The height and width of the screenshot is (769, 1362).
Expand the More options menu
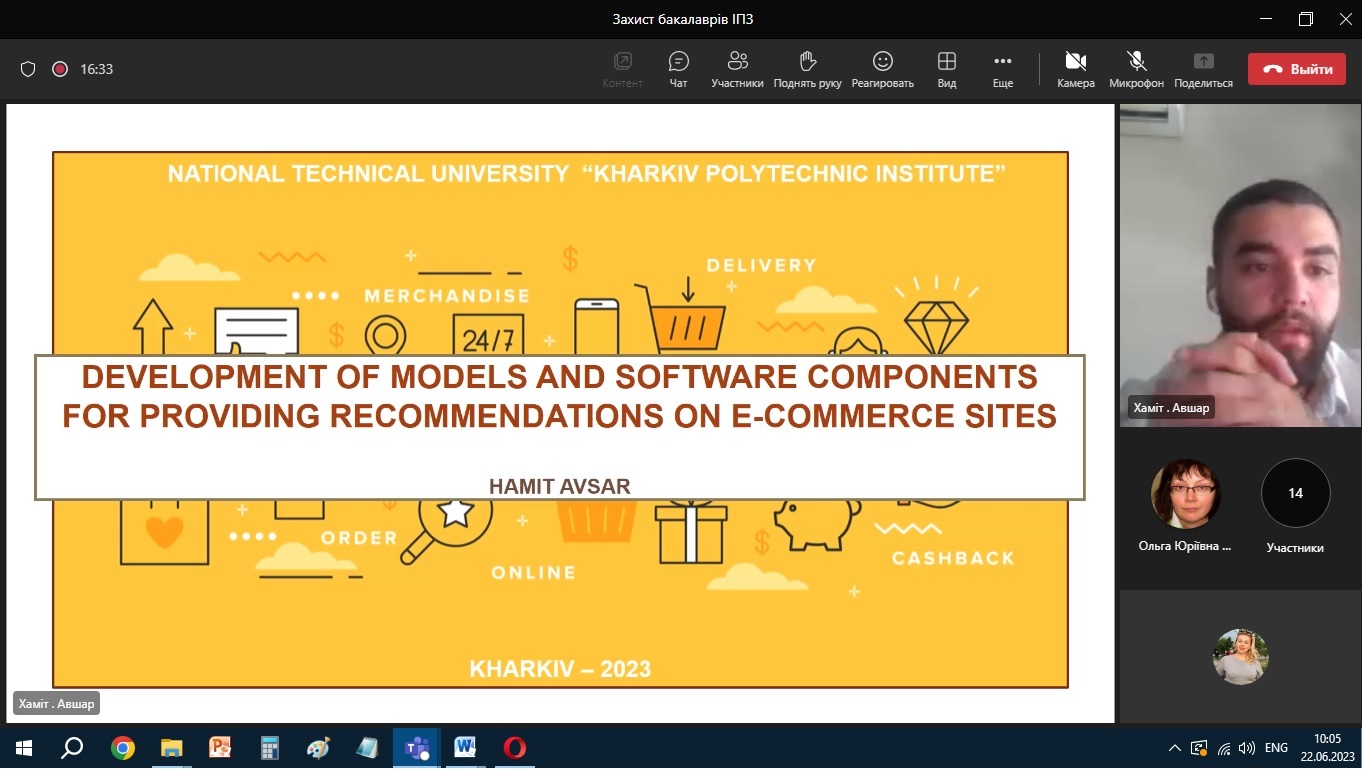click(1002, 69)
